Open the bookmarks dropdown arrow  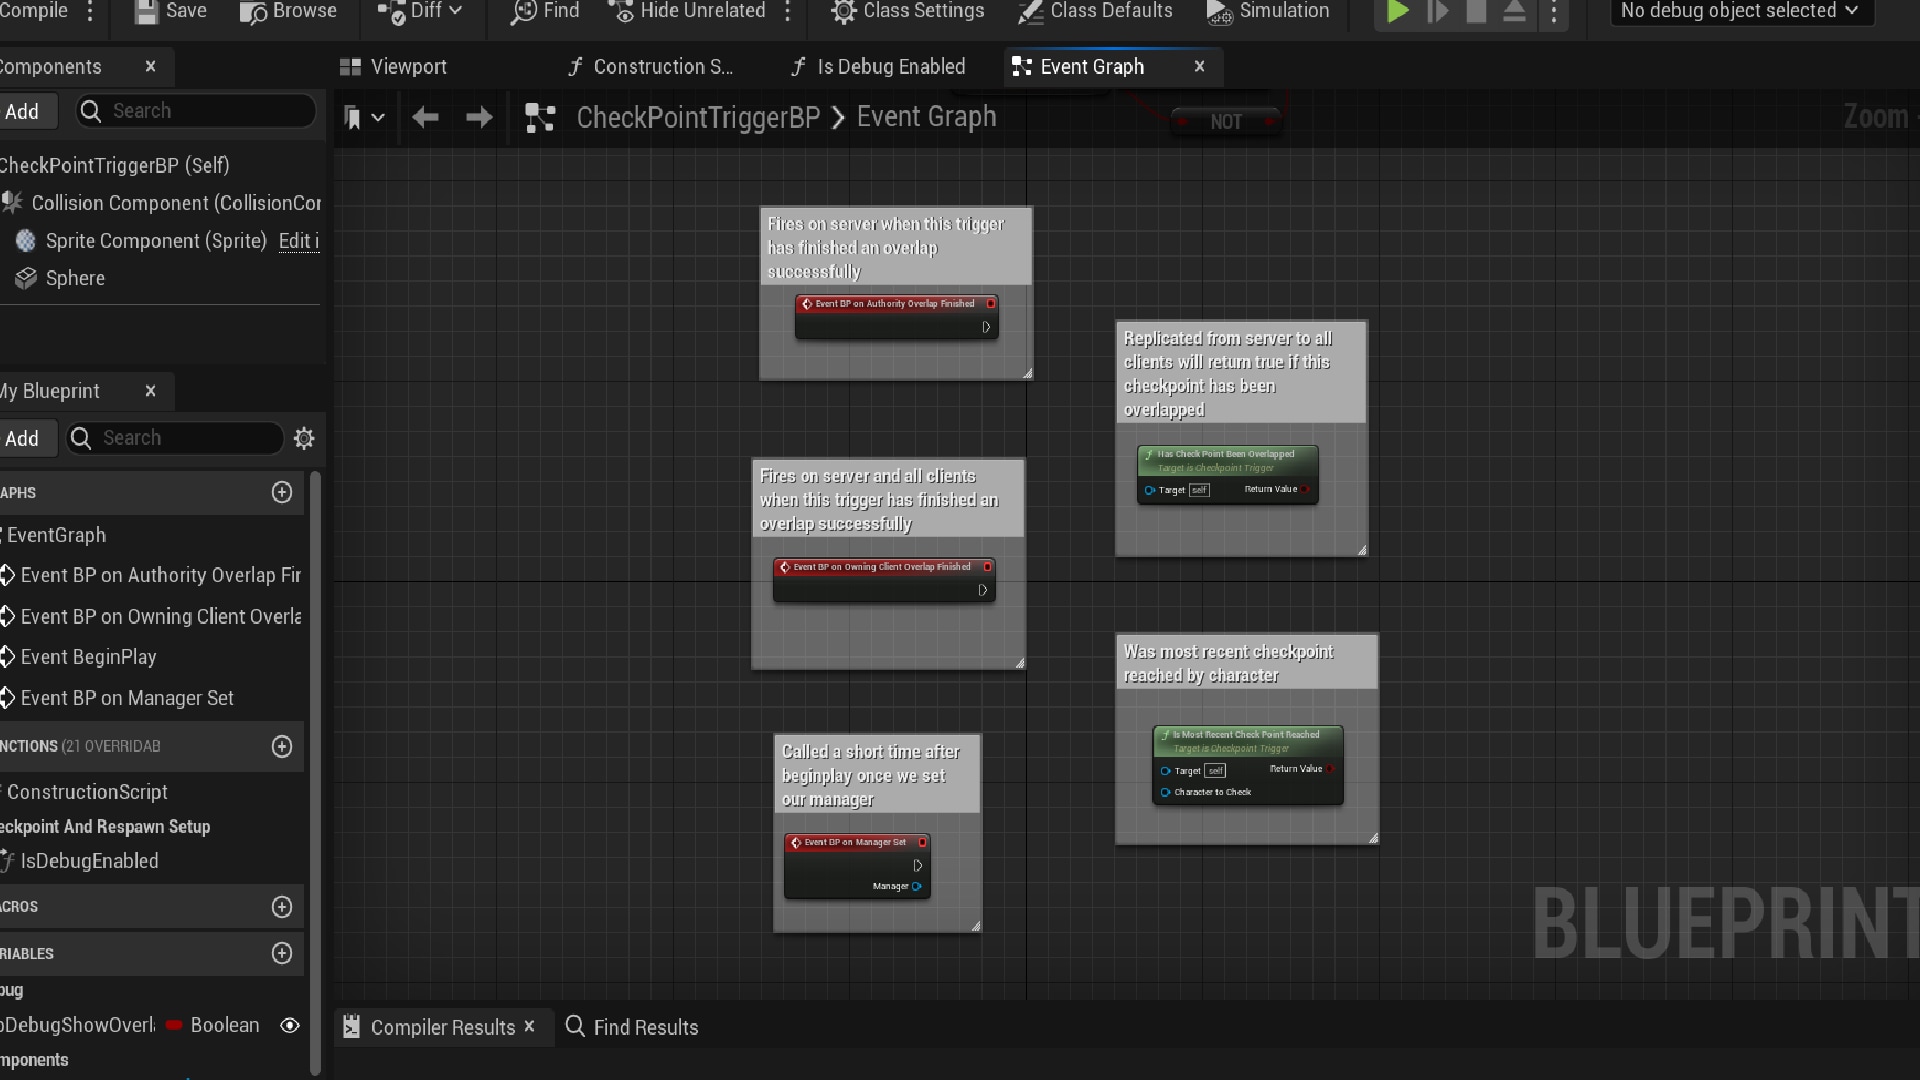coord(378,117)
